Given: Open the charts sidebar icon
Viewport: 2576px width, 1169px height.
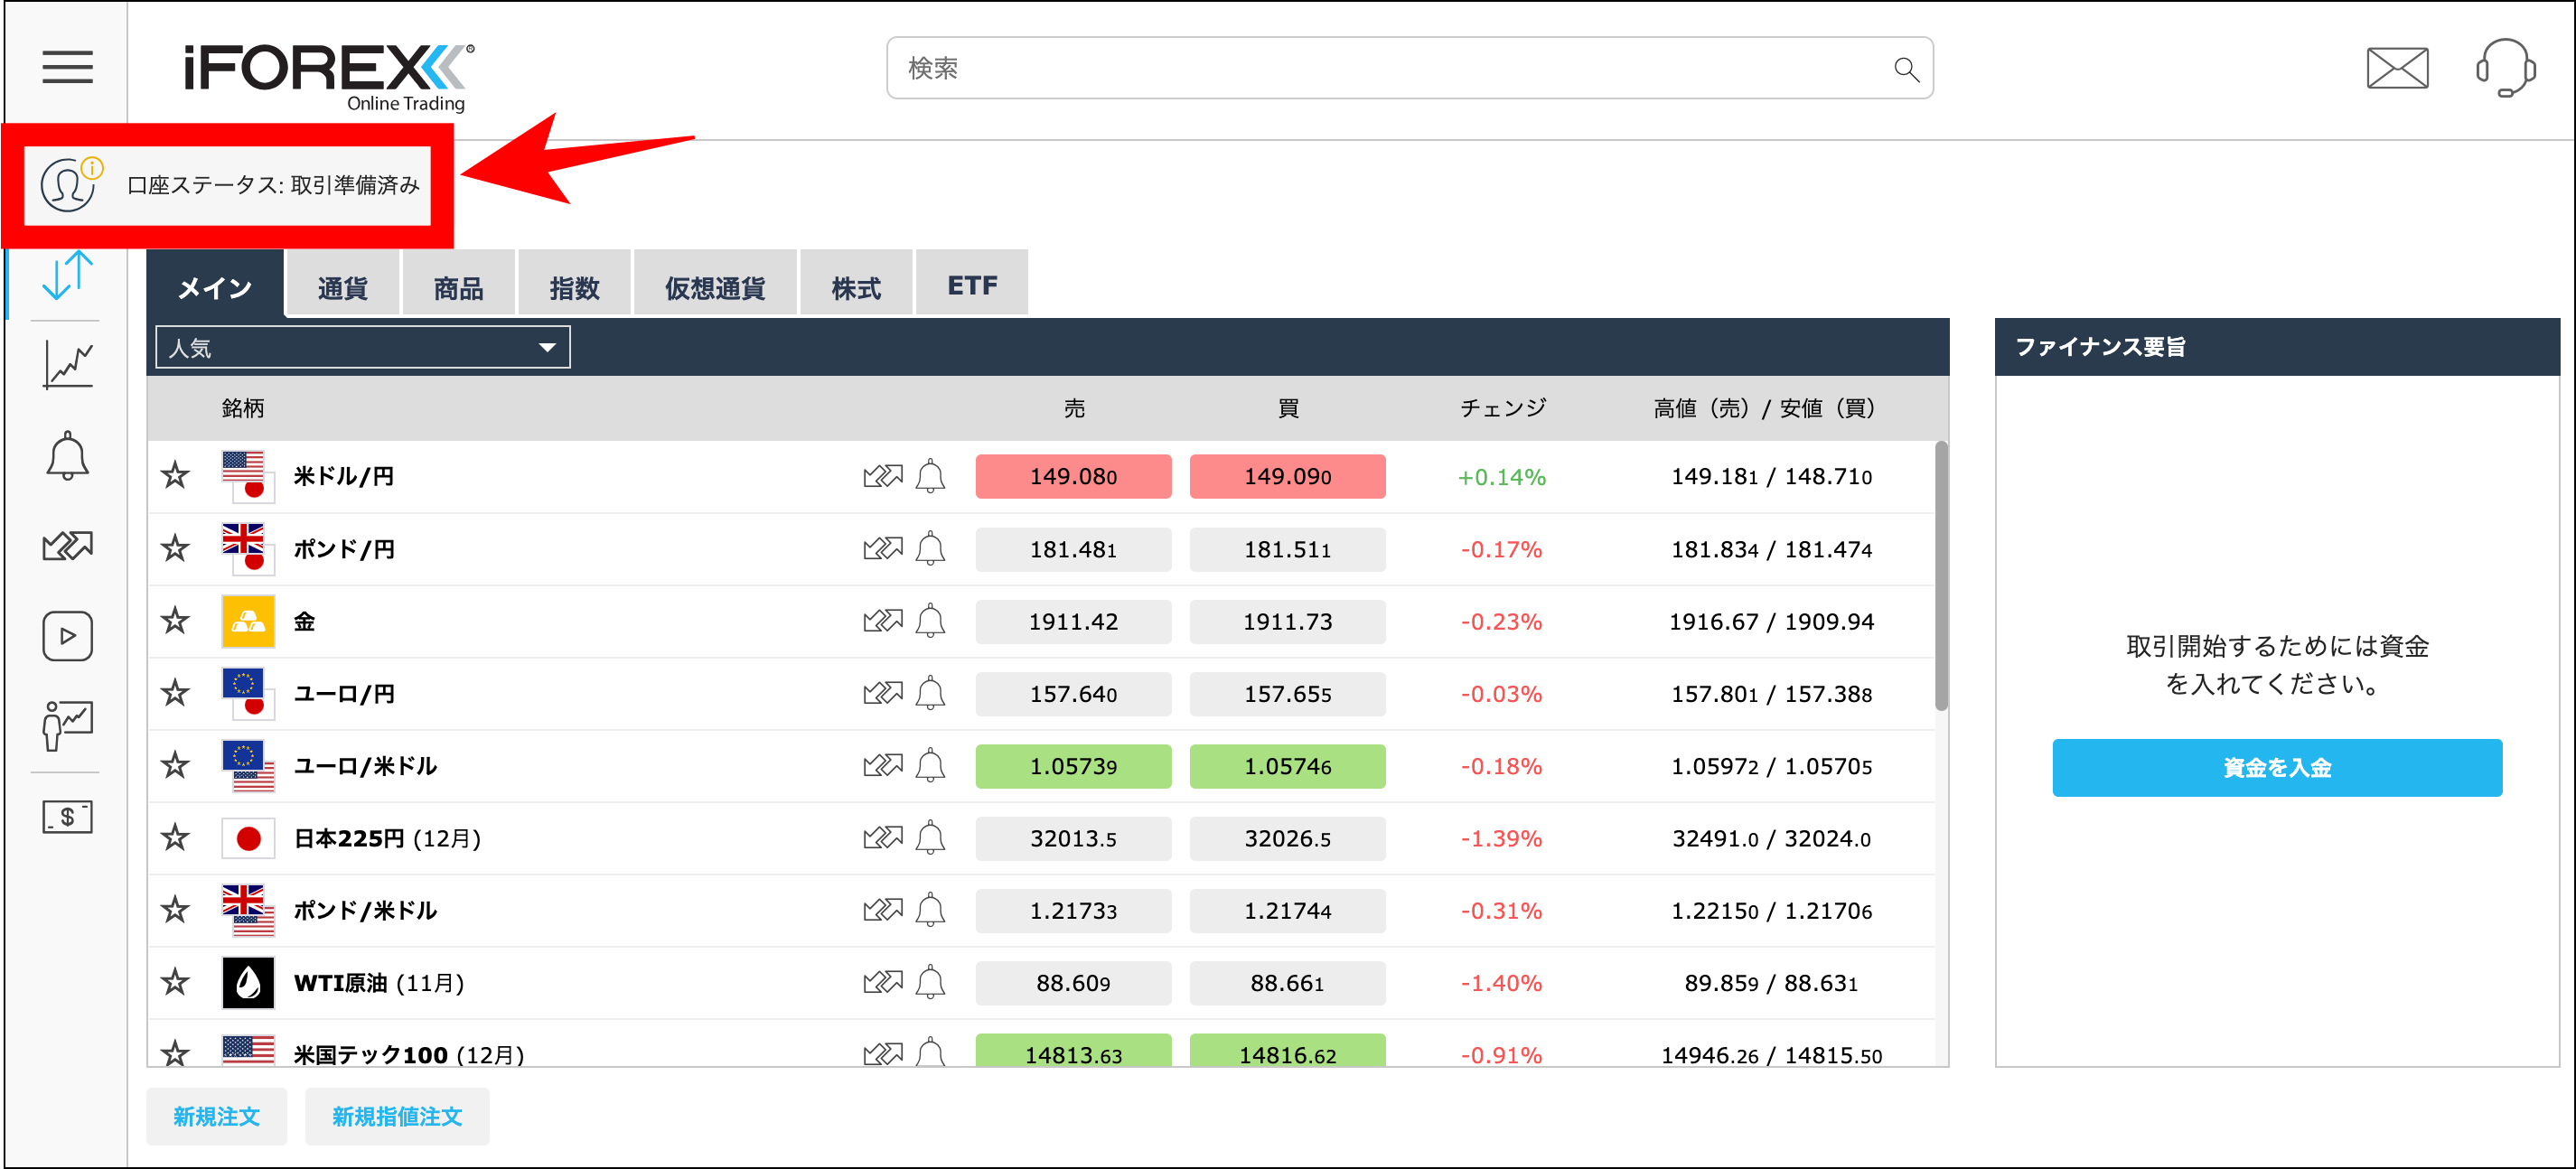Looking at the screenshot, I should pos(66,362).
